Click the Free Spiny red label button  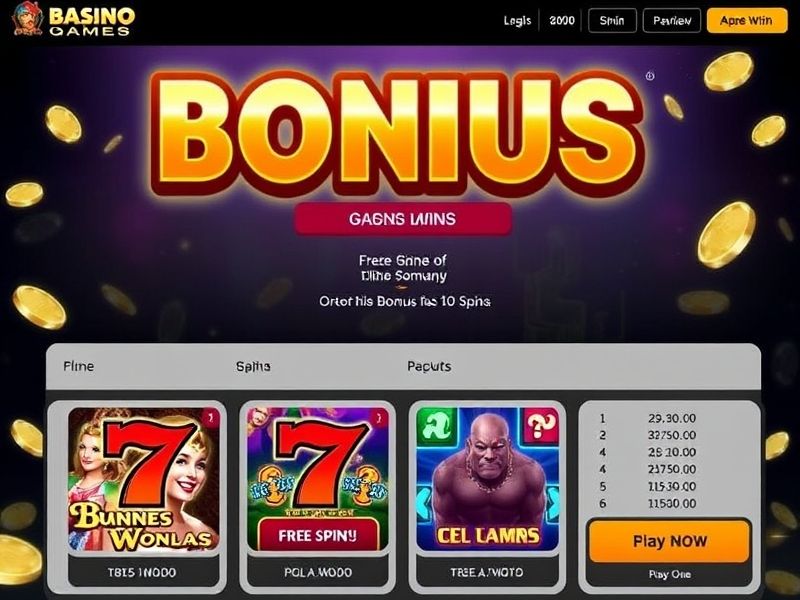pos(318,535)
